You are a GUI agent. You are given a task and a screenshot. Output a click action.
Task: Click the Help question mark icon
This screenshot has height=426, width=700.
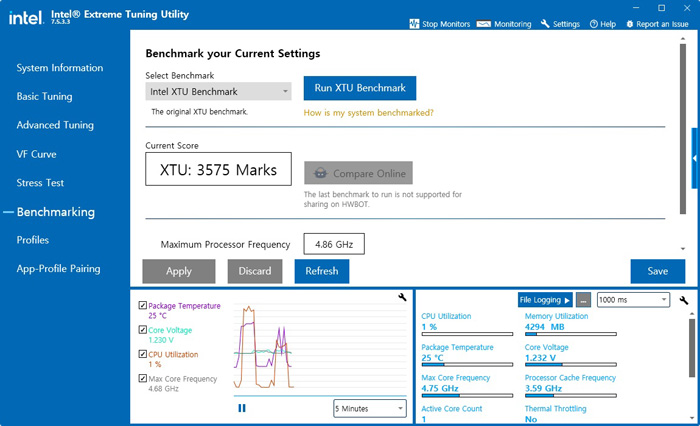pos(594,24)
